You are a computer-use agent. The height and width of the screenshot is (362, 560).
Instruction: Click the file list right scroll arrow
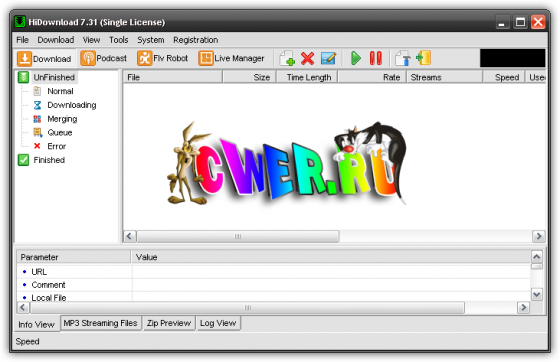539,236
